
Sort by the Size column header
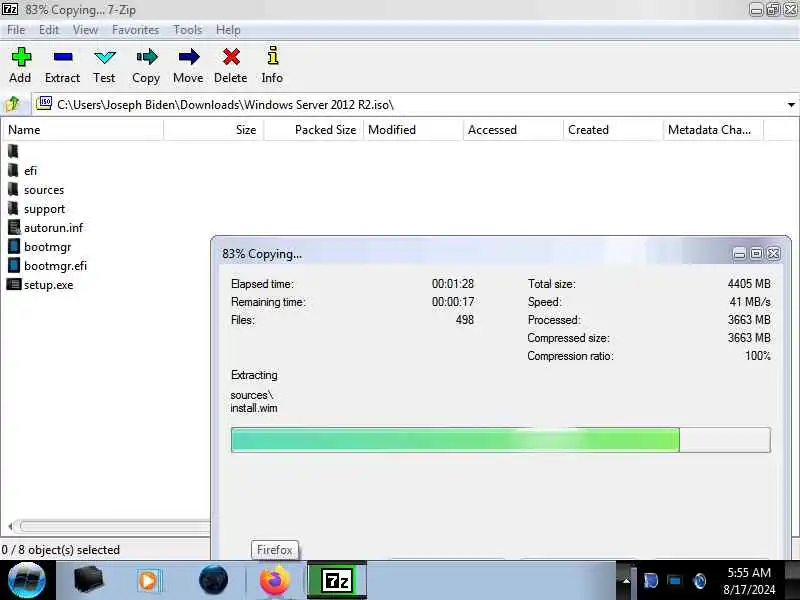click(x=213, y=130)
